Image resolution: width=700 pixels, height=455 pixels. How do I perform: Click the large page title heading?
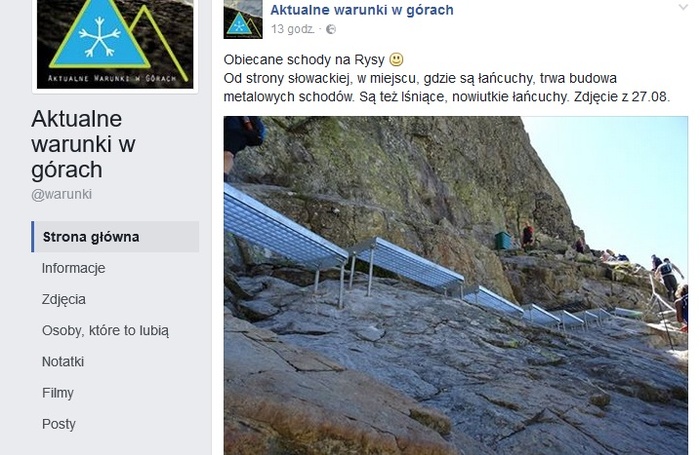tap(83, 144)
